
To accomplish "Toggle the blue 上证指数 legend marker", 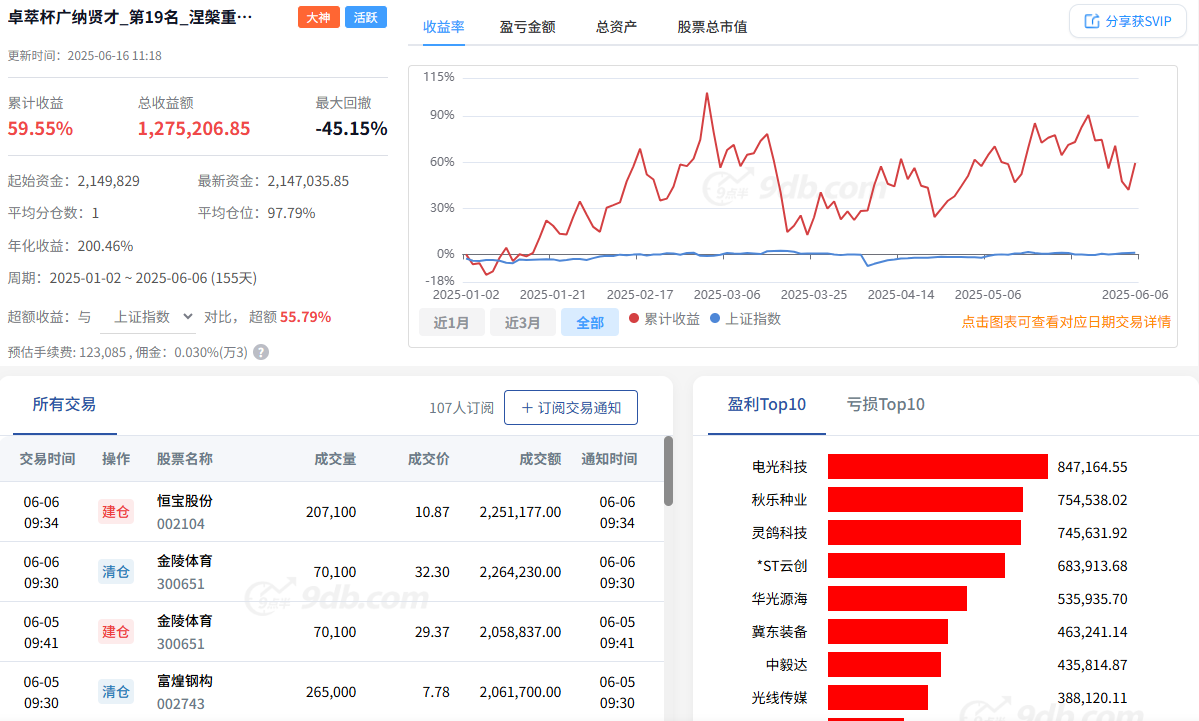I will (715, 319).
